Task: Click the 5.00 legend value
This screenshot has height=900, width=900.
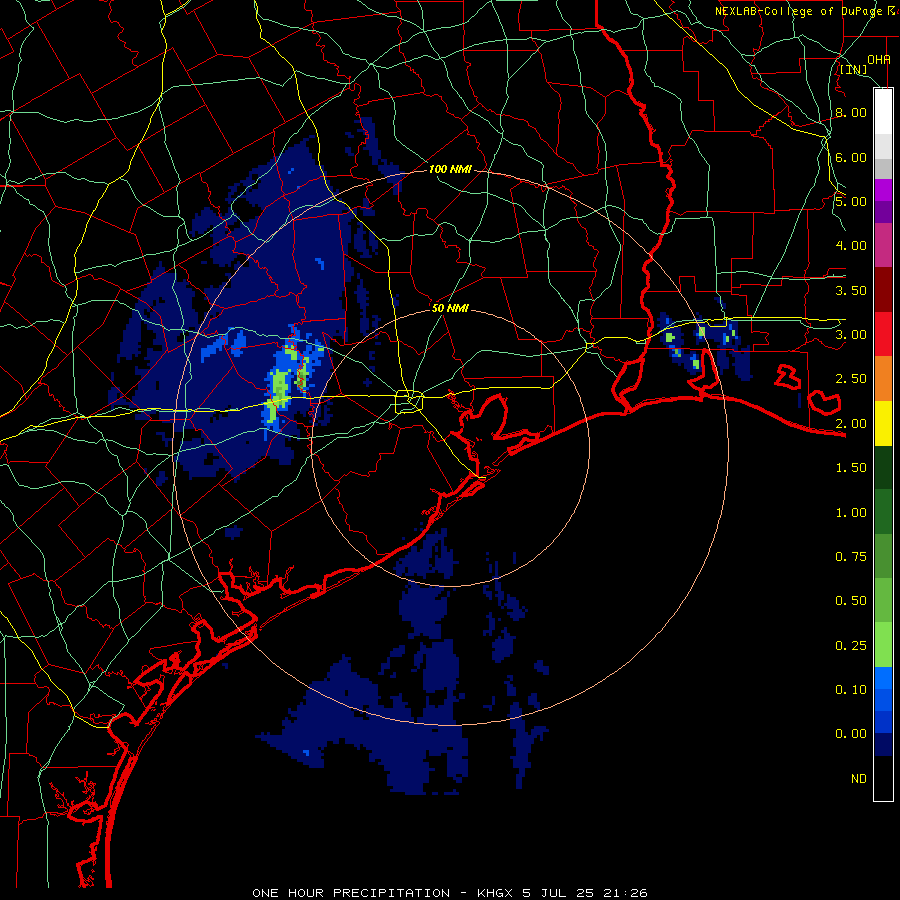Action: click(851, 201)
